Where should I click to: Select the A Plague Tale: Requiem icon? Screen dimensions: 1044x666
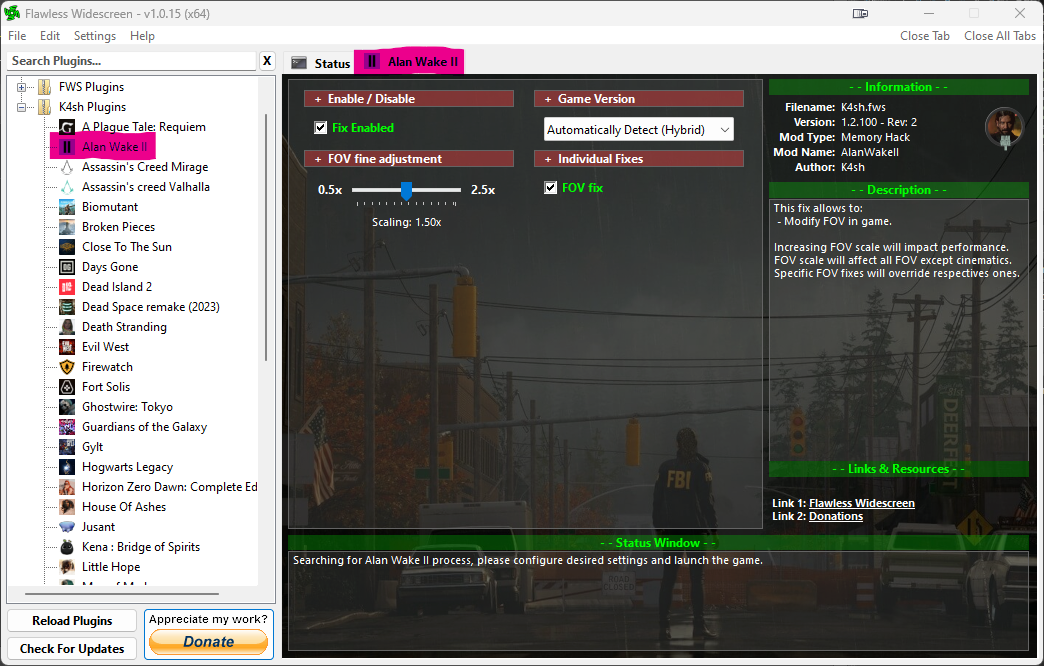pos(67,127)
